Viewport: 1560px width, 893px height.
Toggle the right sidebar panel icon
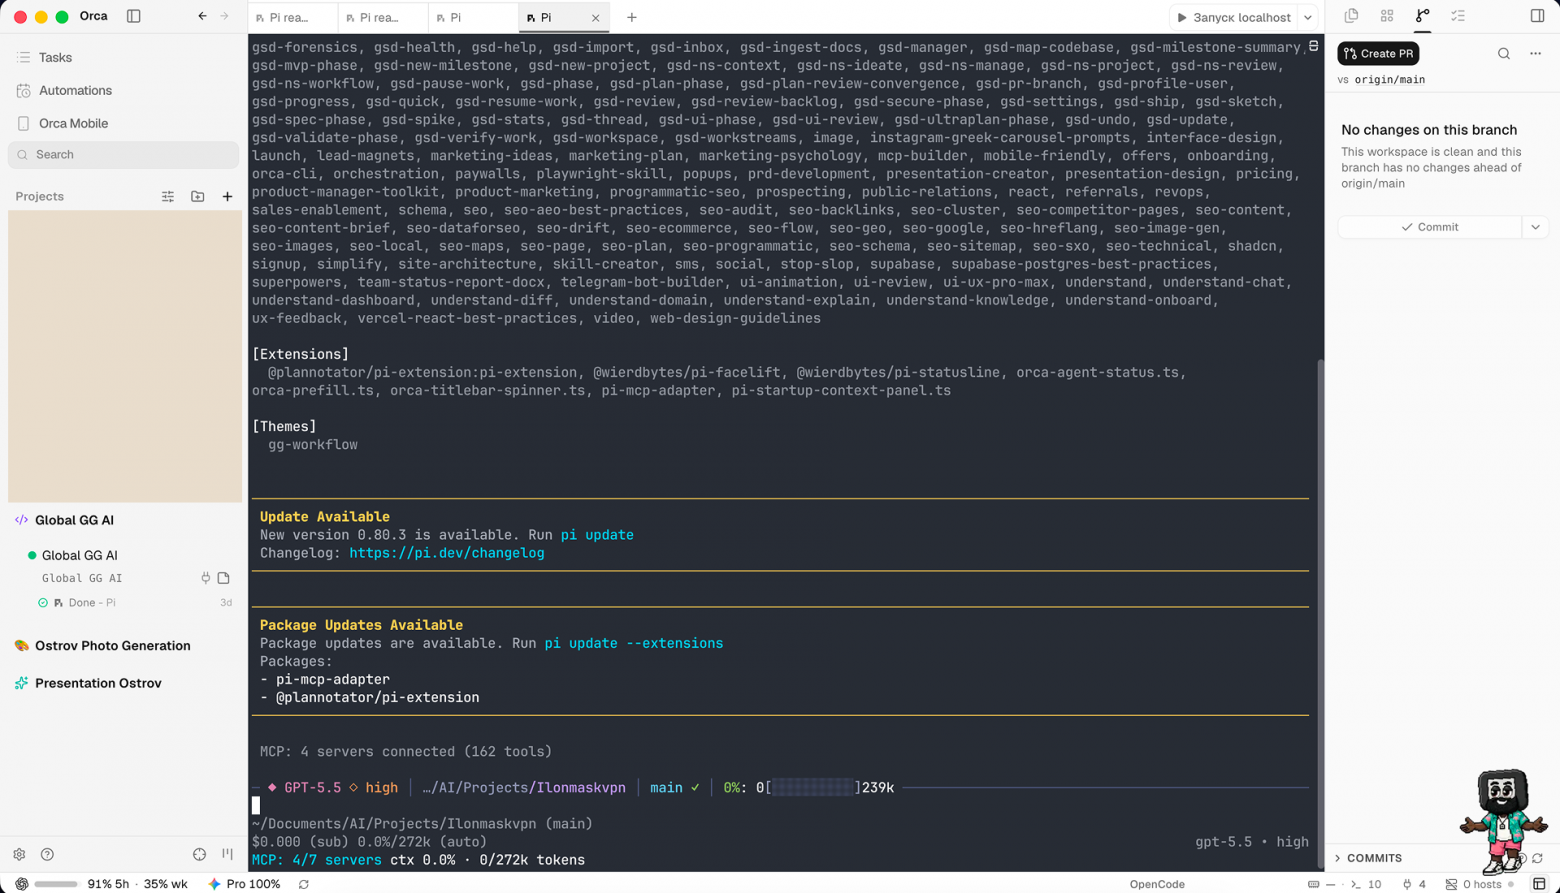point(1538,16)
